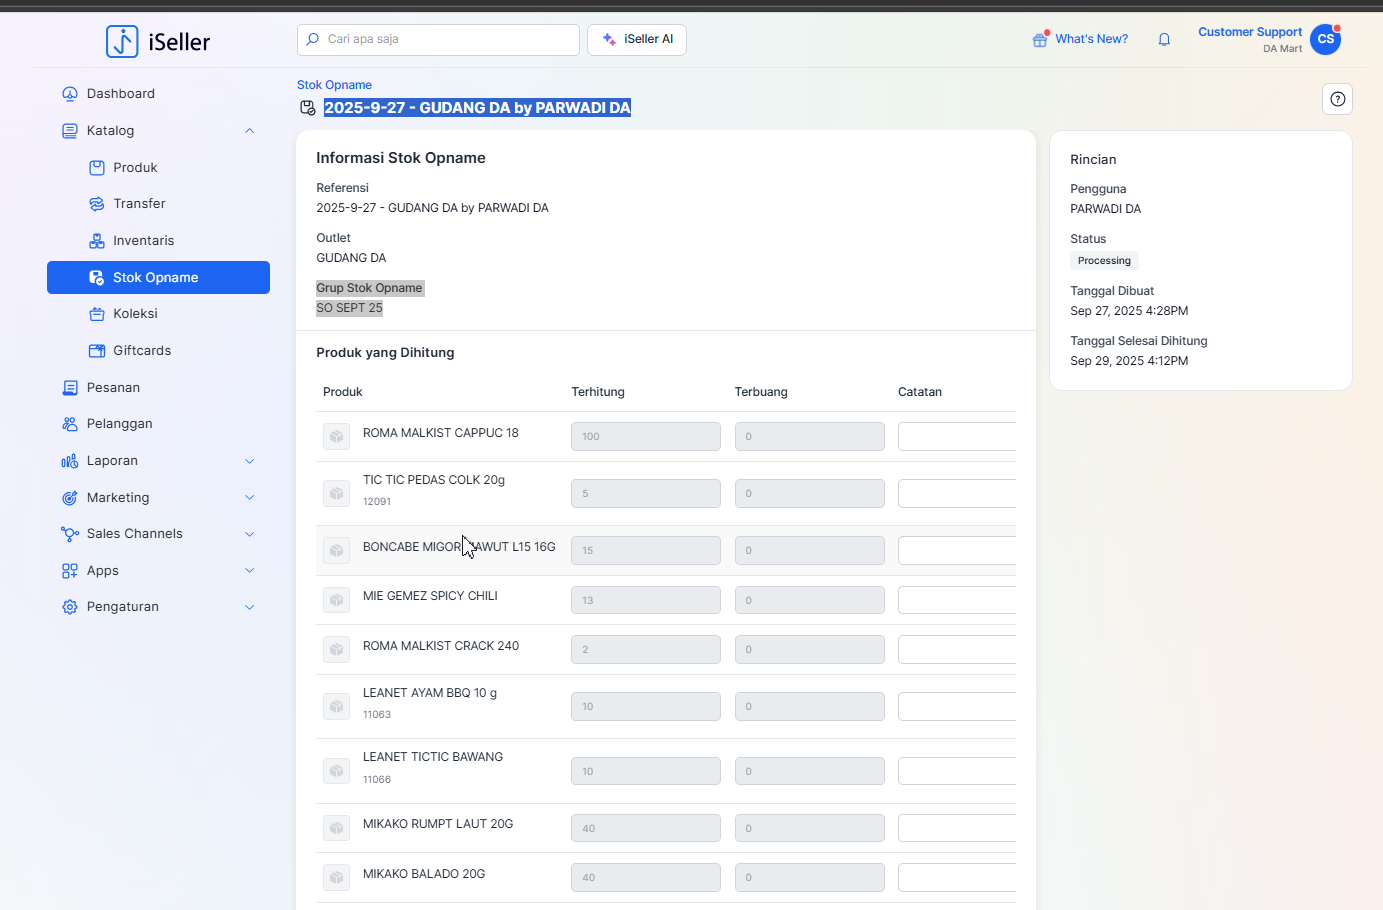Expand the Marketing submenu chevron
The width and height of the screenshot is (1383, 910).
point(250,498)
